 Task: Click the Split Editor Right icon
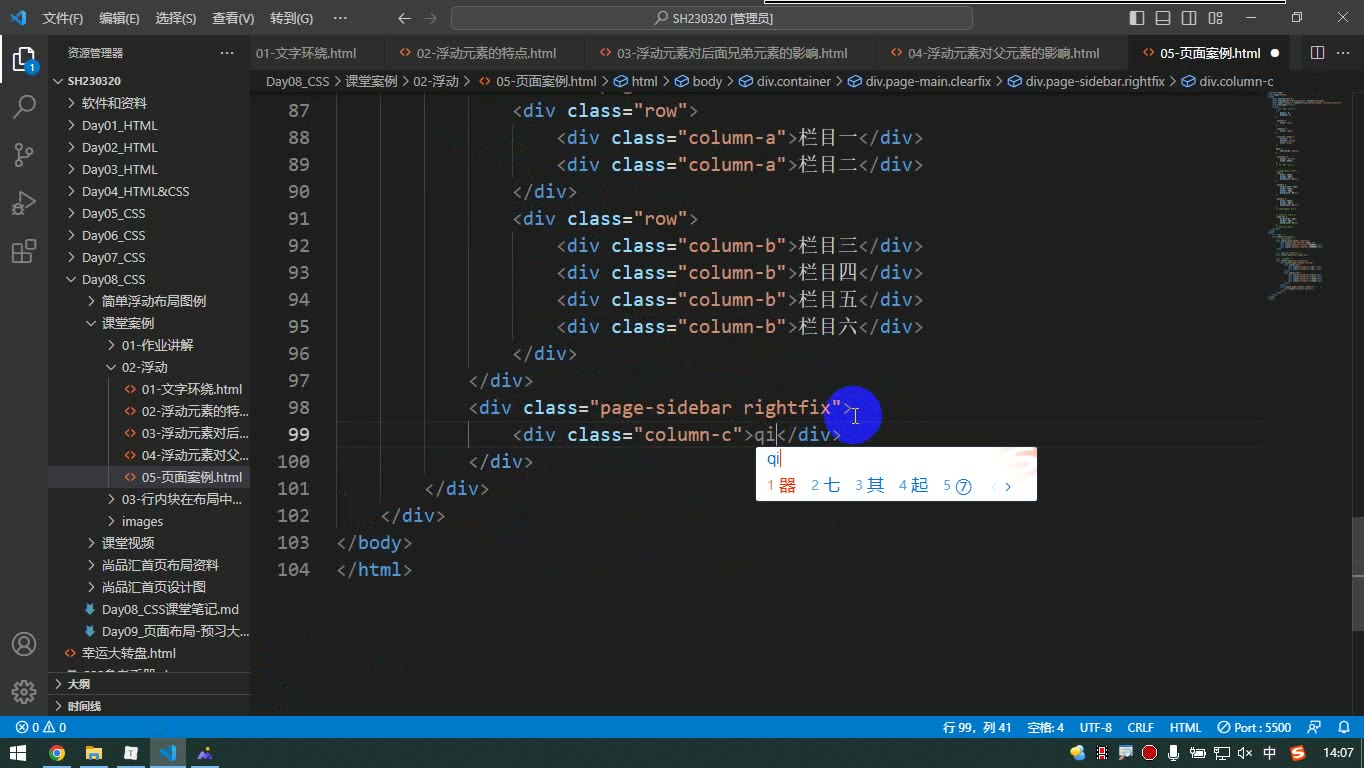click(1317, 53)
